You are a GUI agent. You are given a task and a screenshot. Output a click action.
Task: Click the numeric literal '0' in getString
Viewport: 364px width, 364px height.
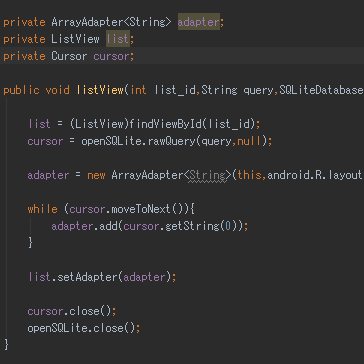pyautogui.click(x=228, y=226)
